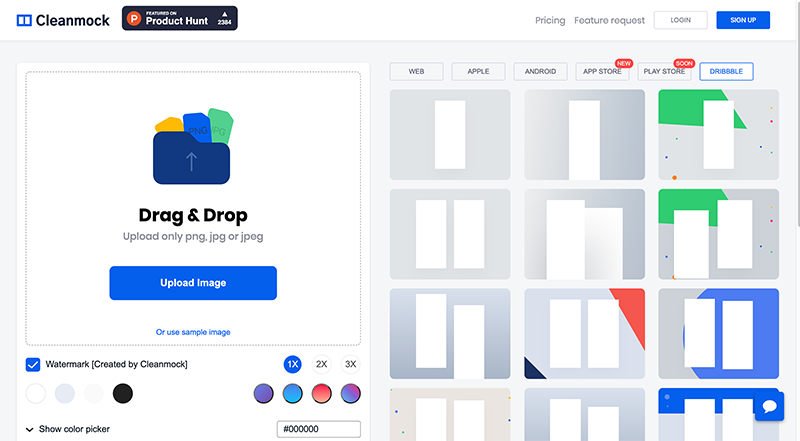The image size is (800, 441).
Task: Select the 1X resolution option
Action: (x=293, y=365)
